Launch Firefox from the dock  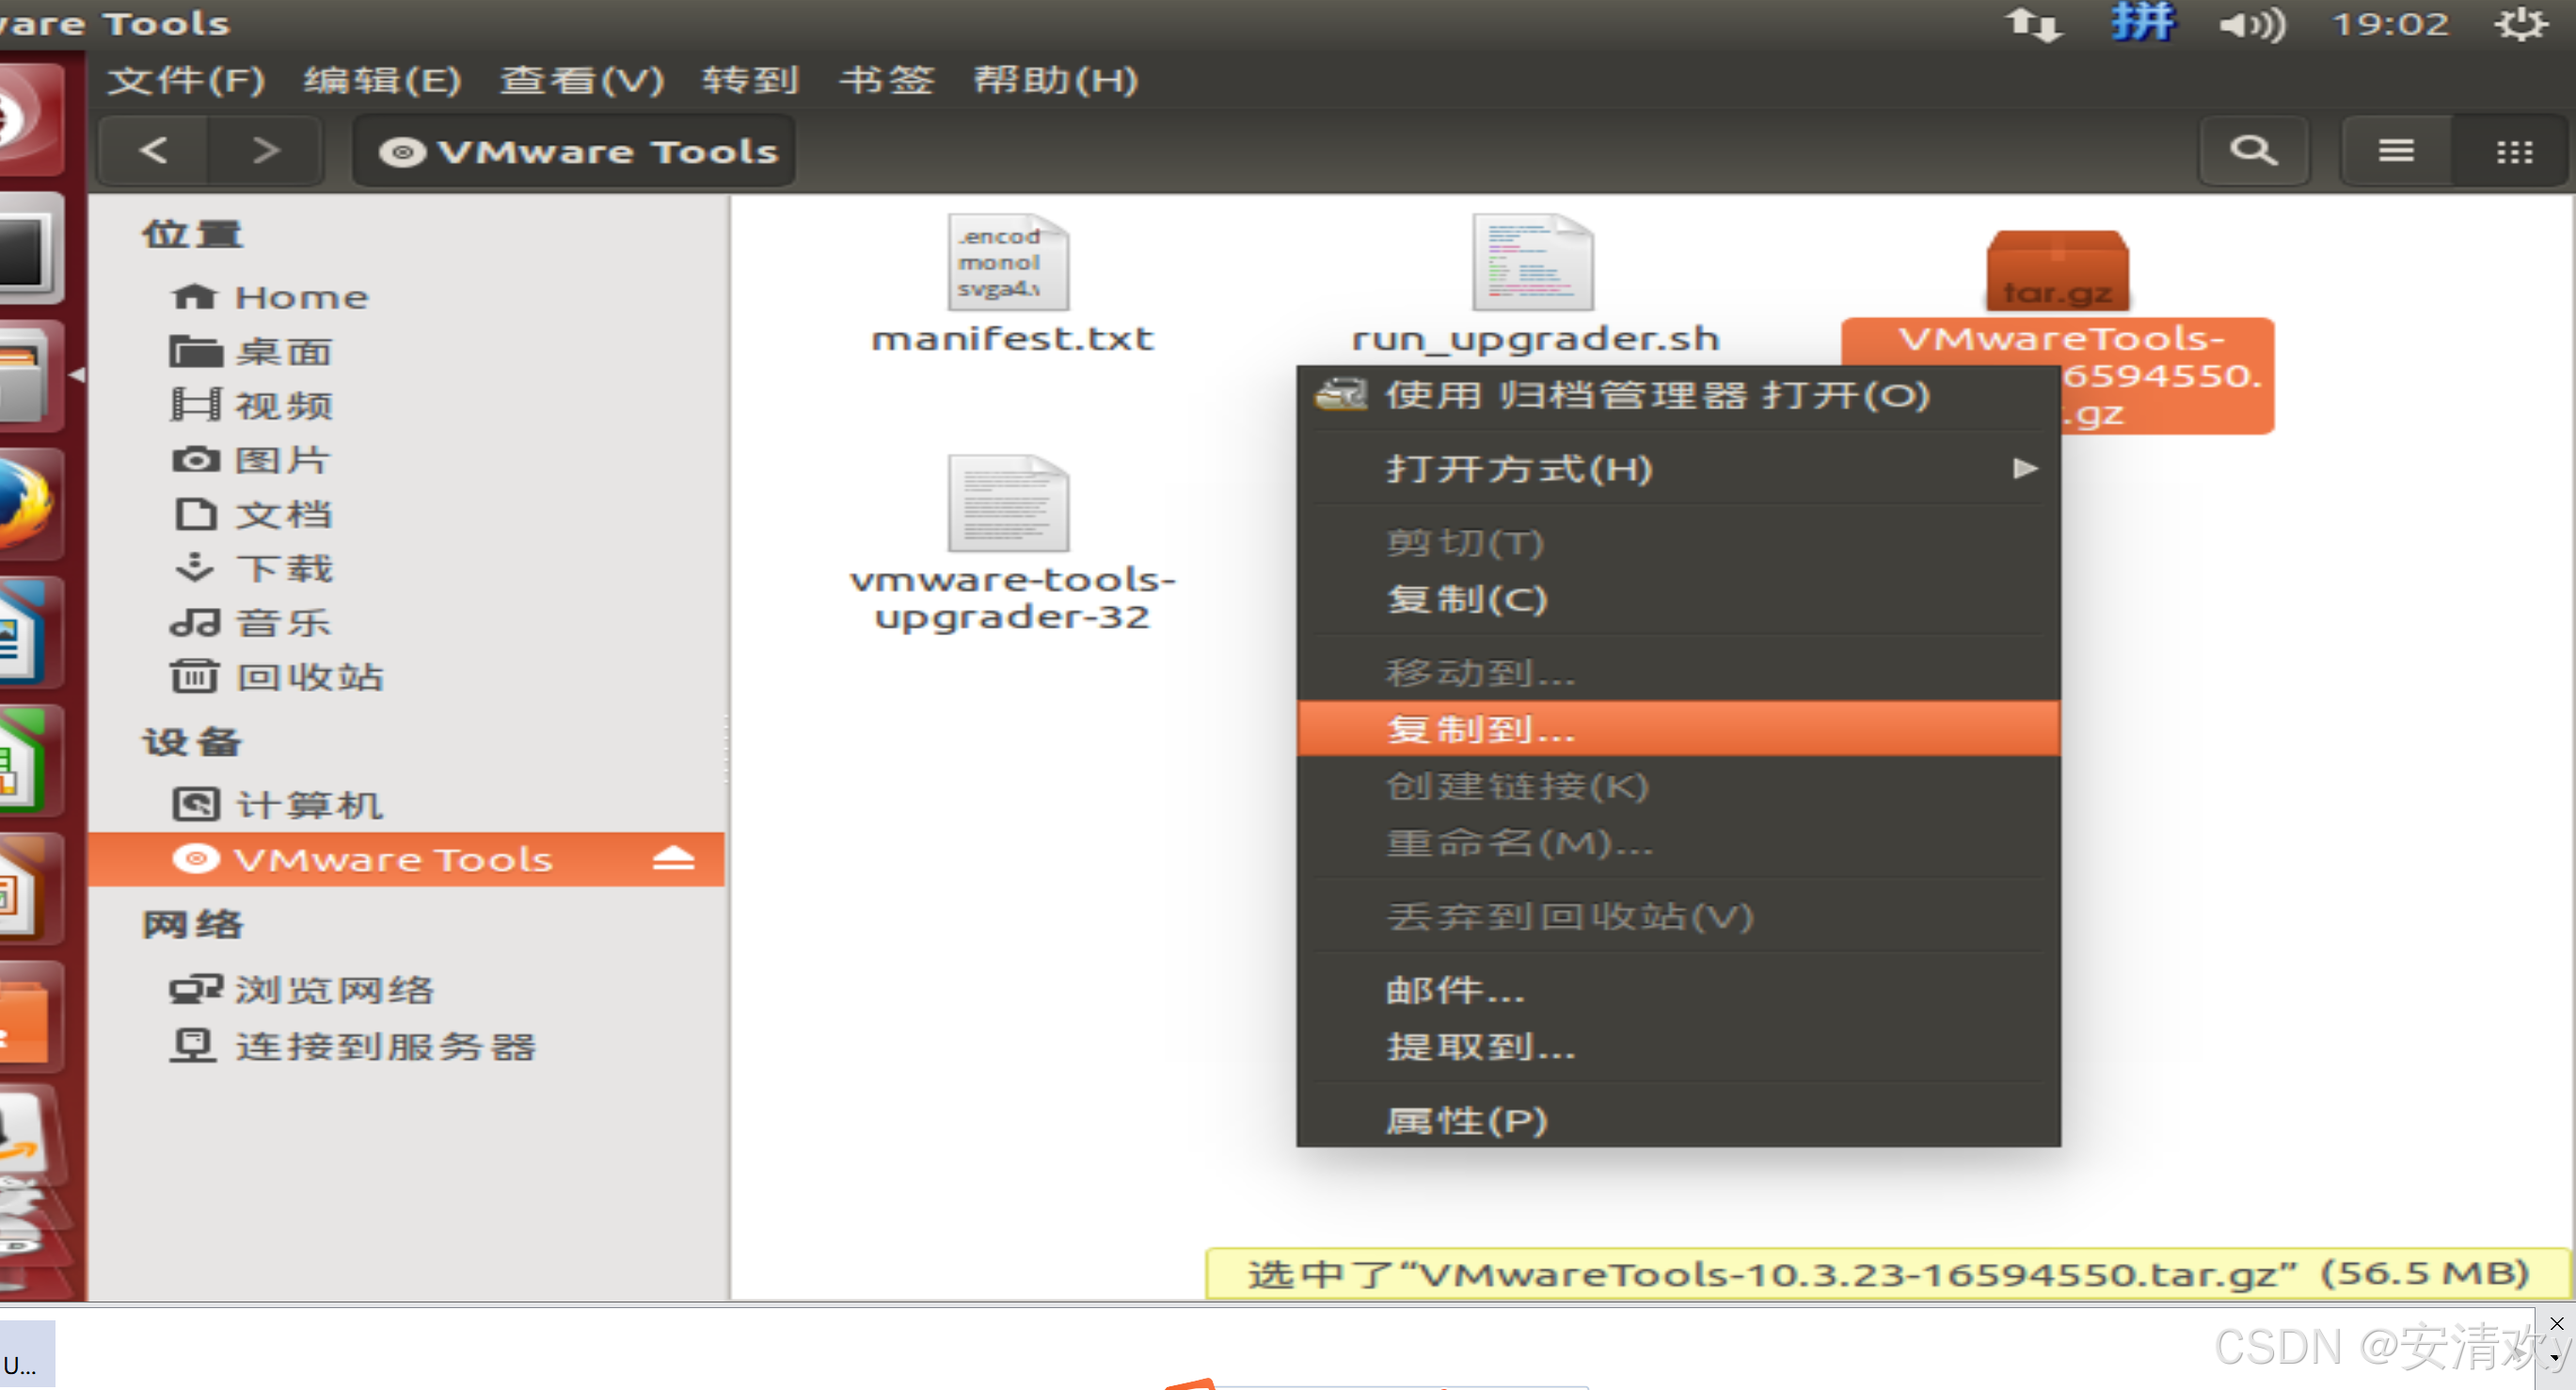tap(28, 503)
